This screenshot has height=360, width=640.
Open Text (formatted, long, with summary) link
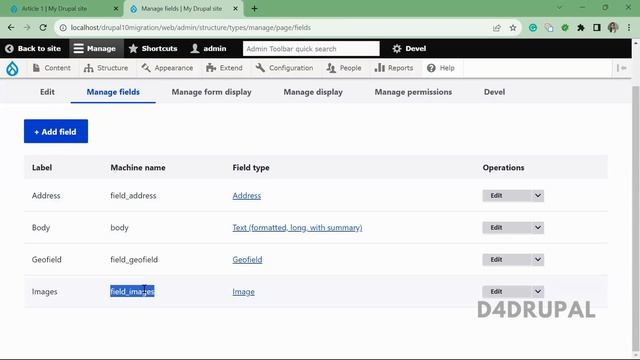pos(297,228)
